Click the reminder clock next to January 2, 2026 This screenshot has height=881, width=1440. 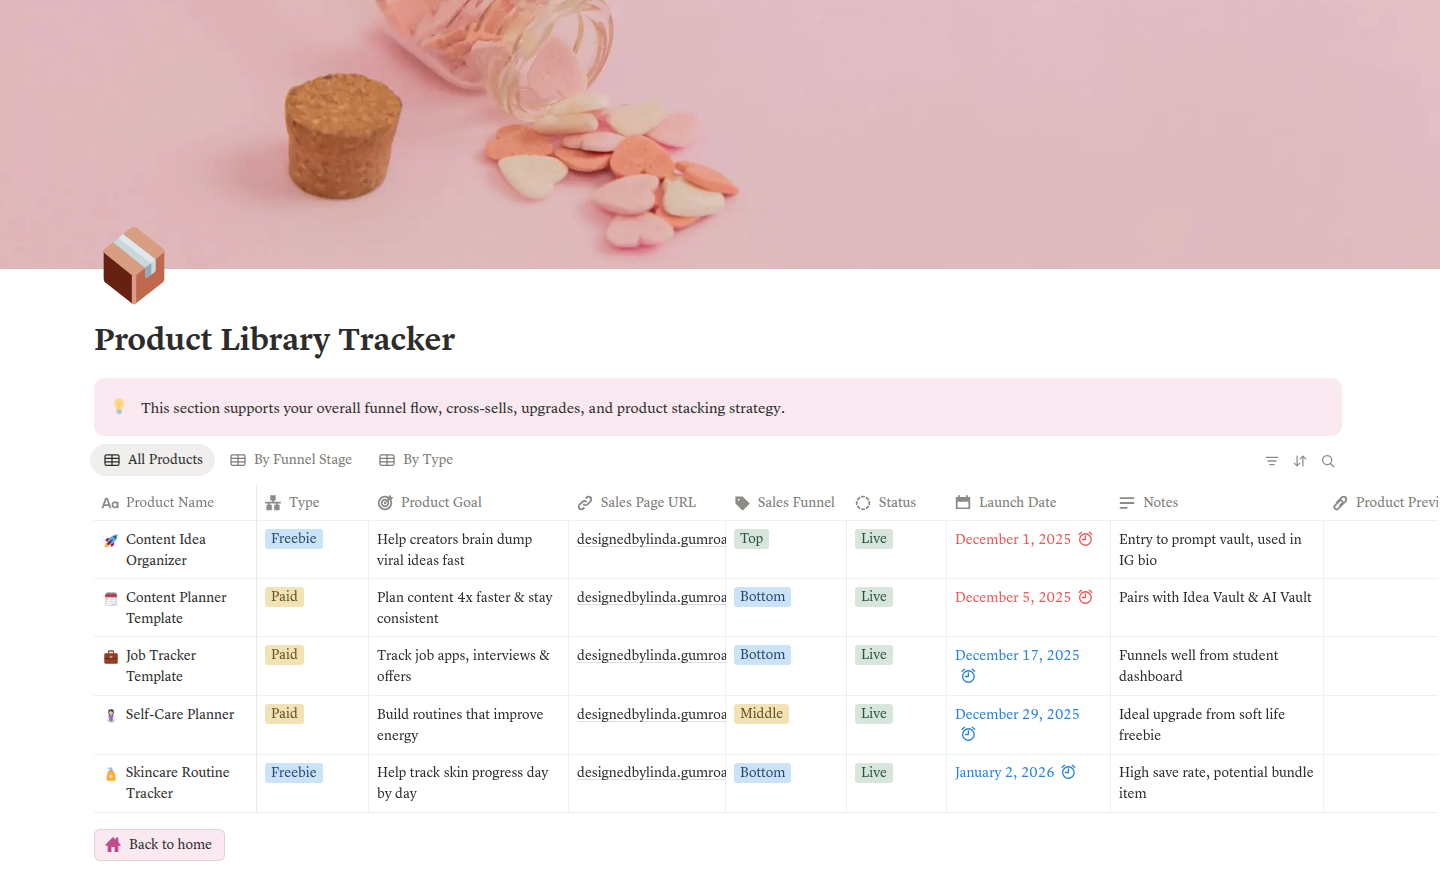coord(1068,772)
